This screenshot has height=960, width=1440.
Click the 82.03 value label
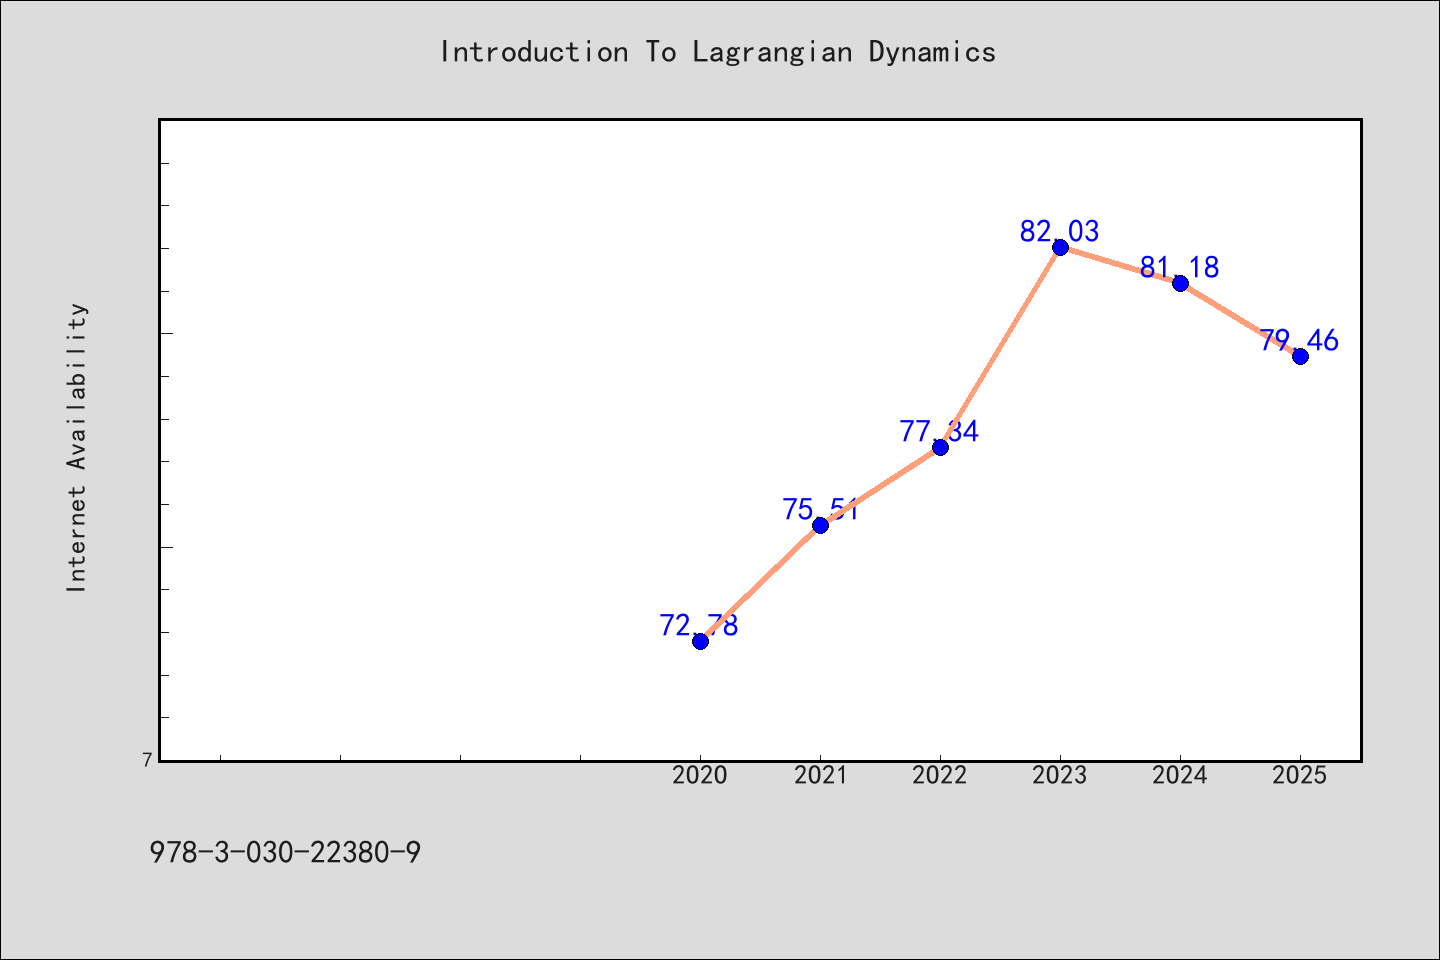coord(1060,231)
